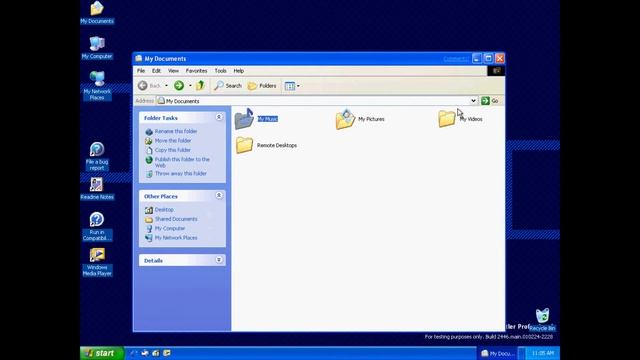Image resolution: width=640 pixels, height=360 pixels.
Task: Open the File menu
Action: coord(141,71)
